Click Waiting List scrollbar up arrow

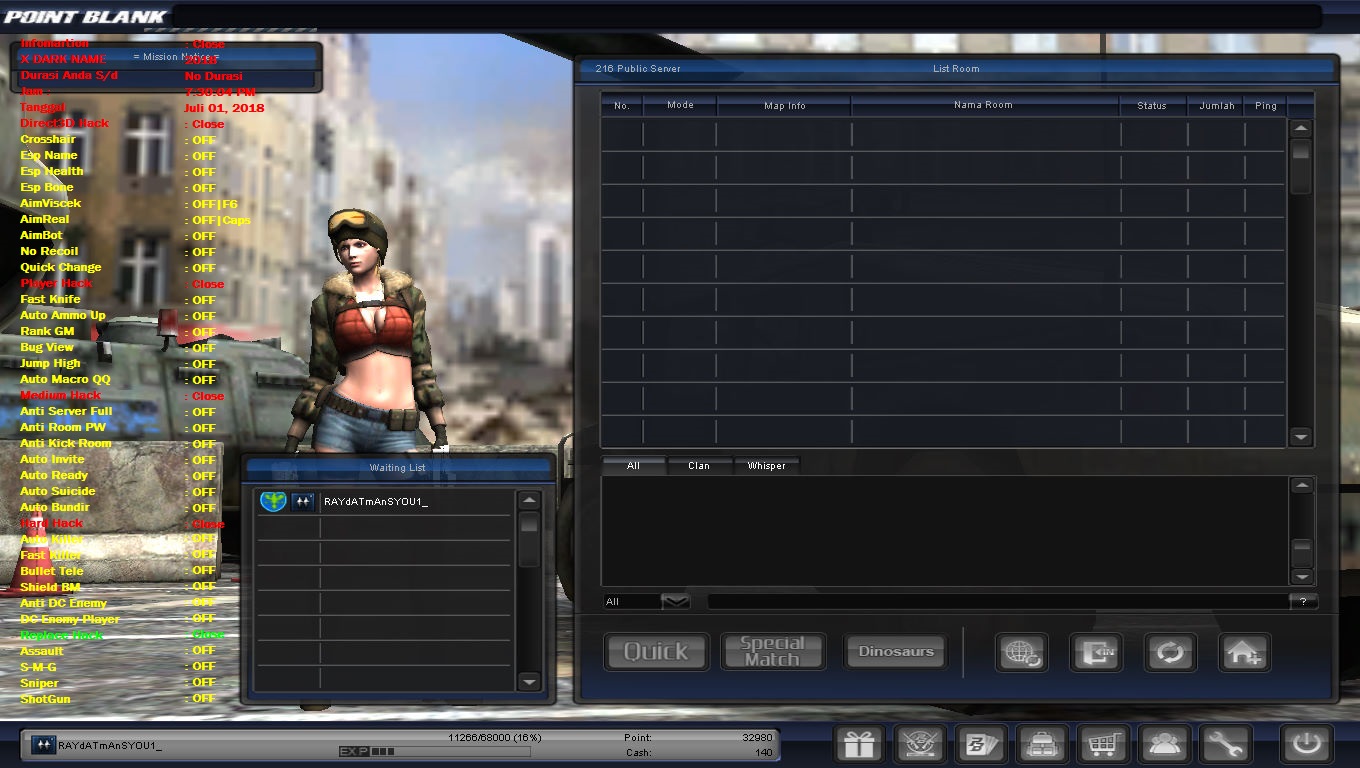[529, 500]
